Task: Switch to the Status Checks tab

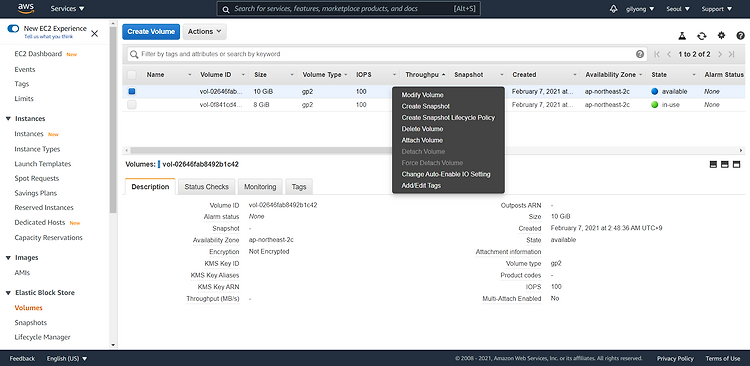Action: 207,187
